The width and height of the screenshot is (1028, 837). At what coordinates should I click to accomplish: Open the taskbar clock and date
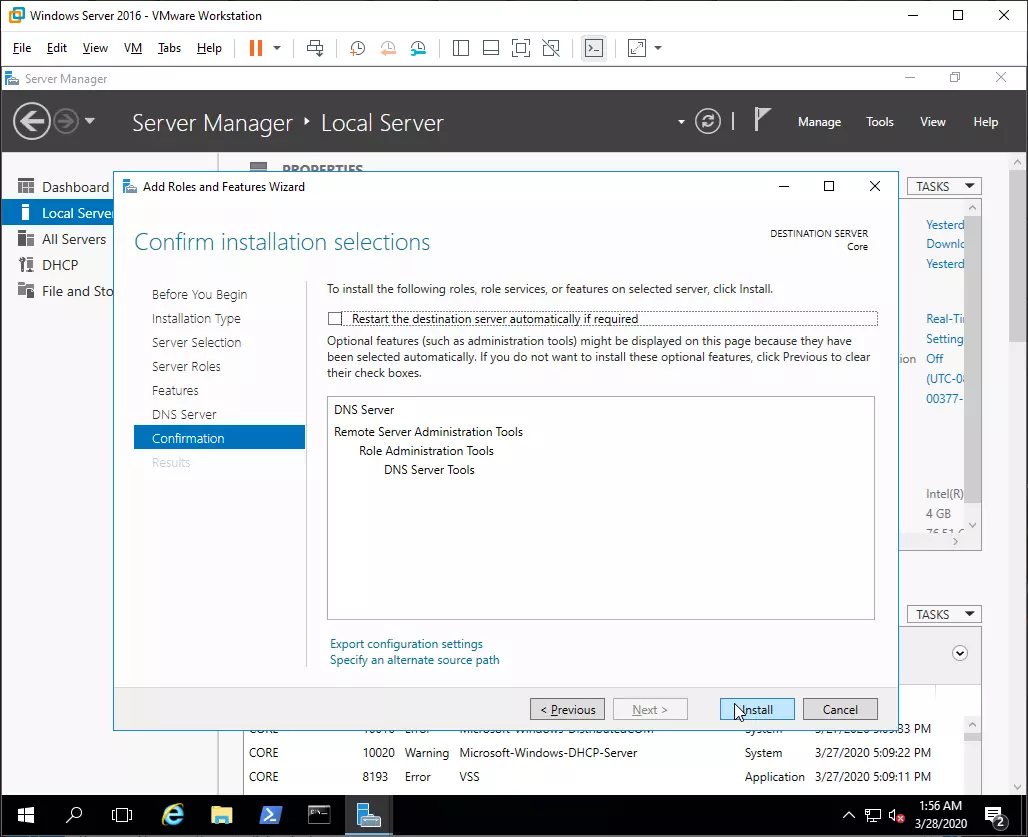coord(941,815)
